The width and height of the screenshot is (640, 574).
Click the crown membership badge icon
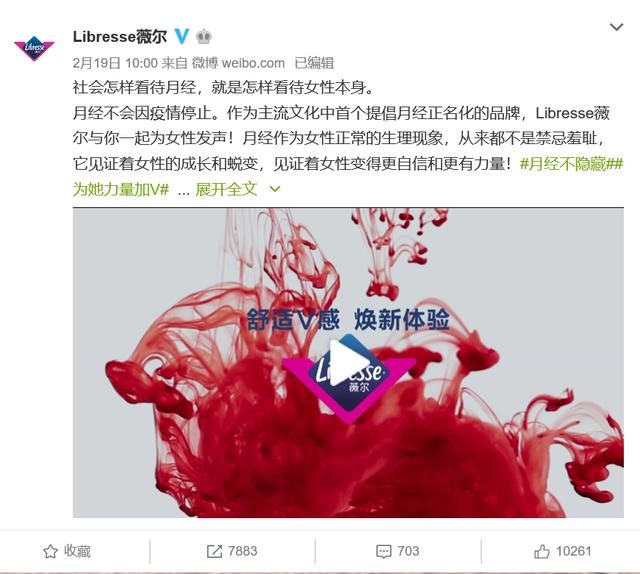tap(204, 37)
